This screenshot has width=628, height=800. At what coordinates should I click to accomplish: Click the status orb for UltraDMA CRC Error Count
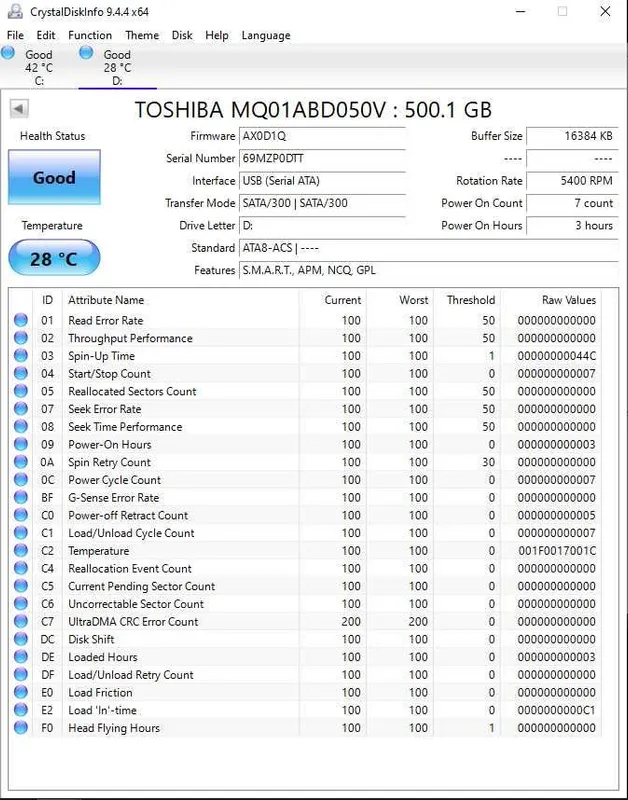pos(20,621)
